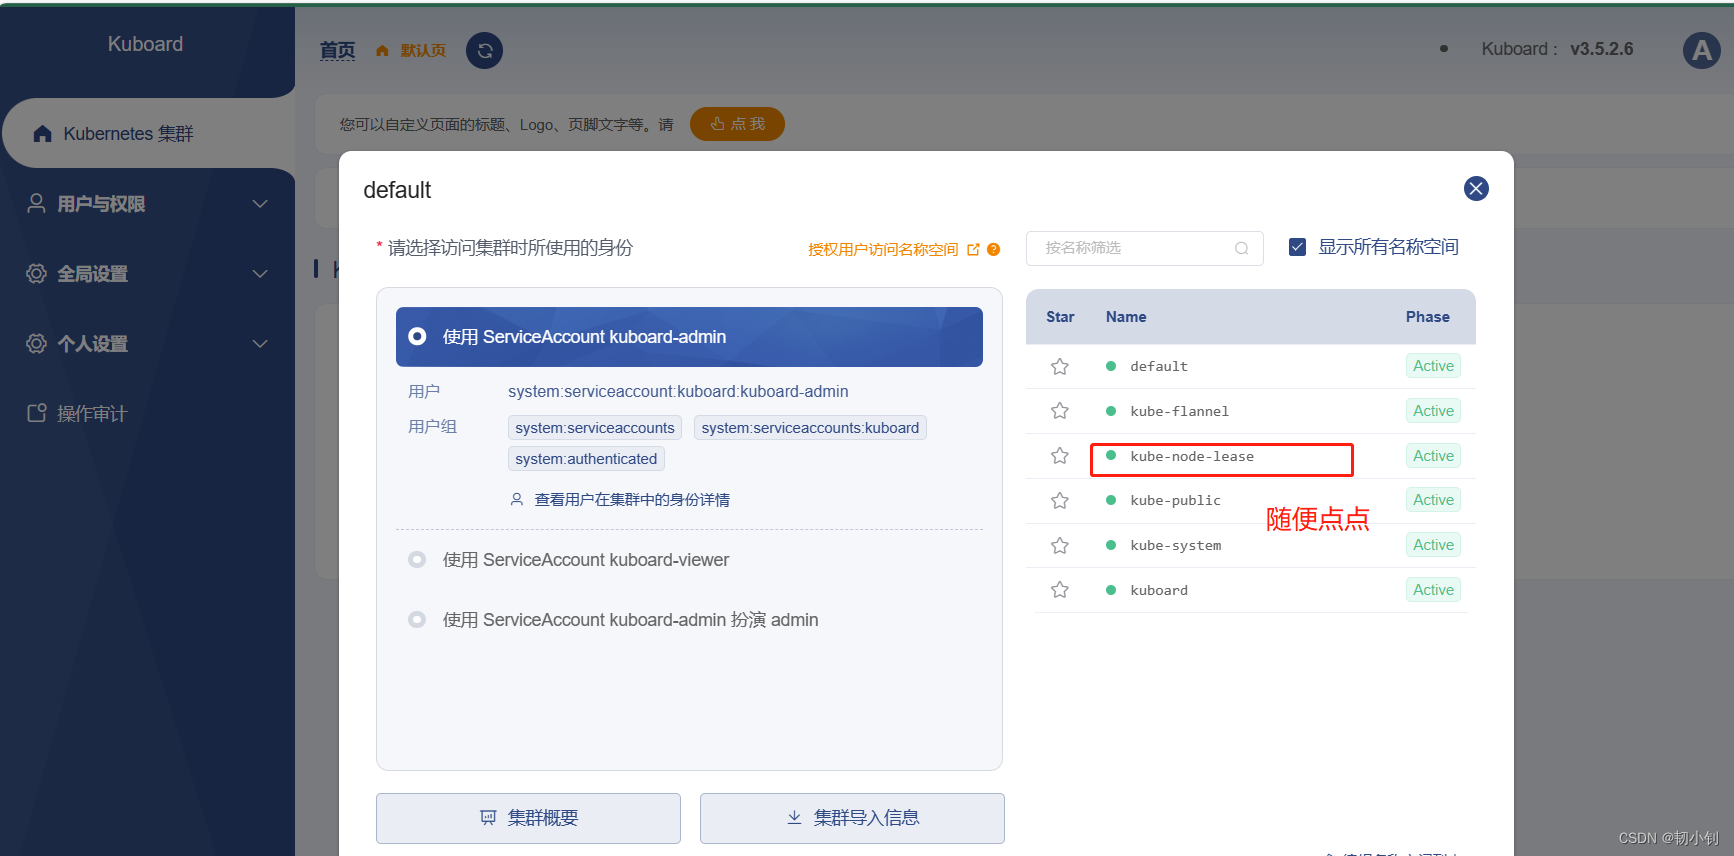Click the Phase column header
The height and width of the screenshot is (856, 1734).
pyautogui.click(x=1427, y=317)
